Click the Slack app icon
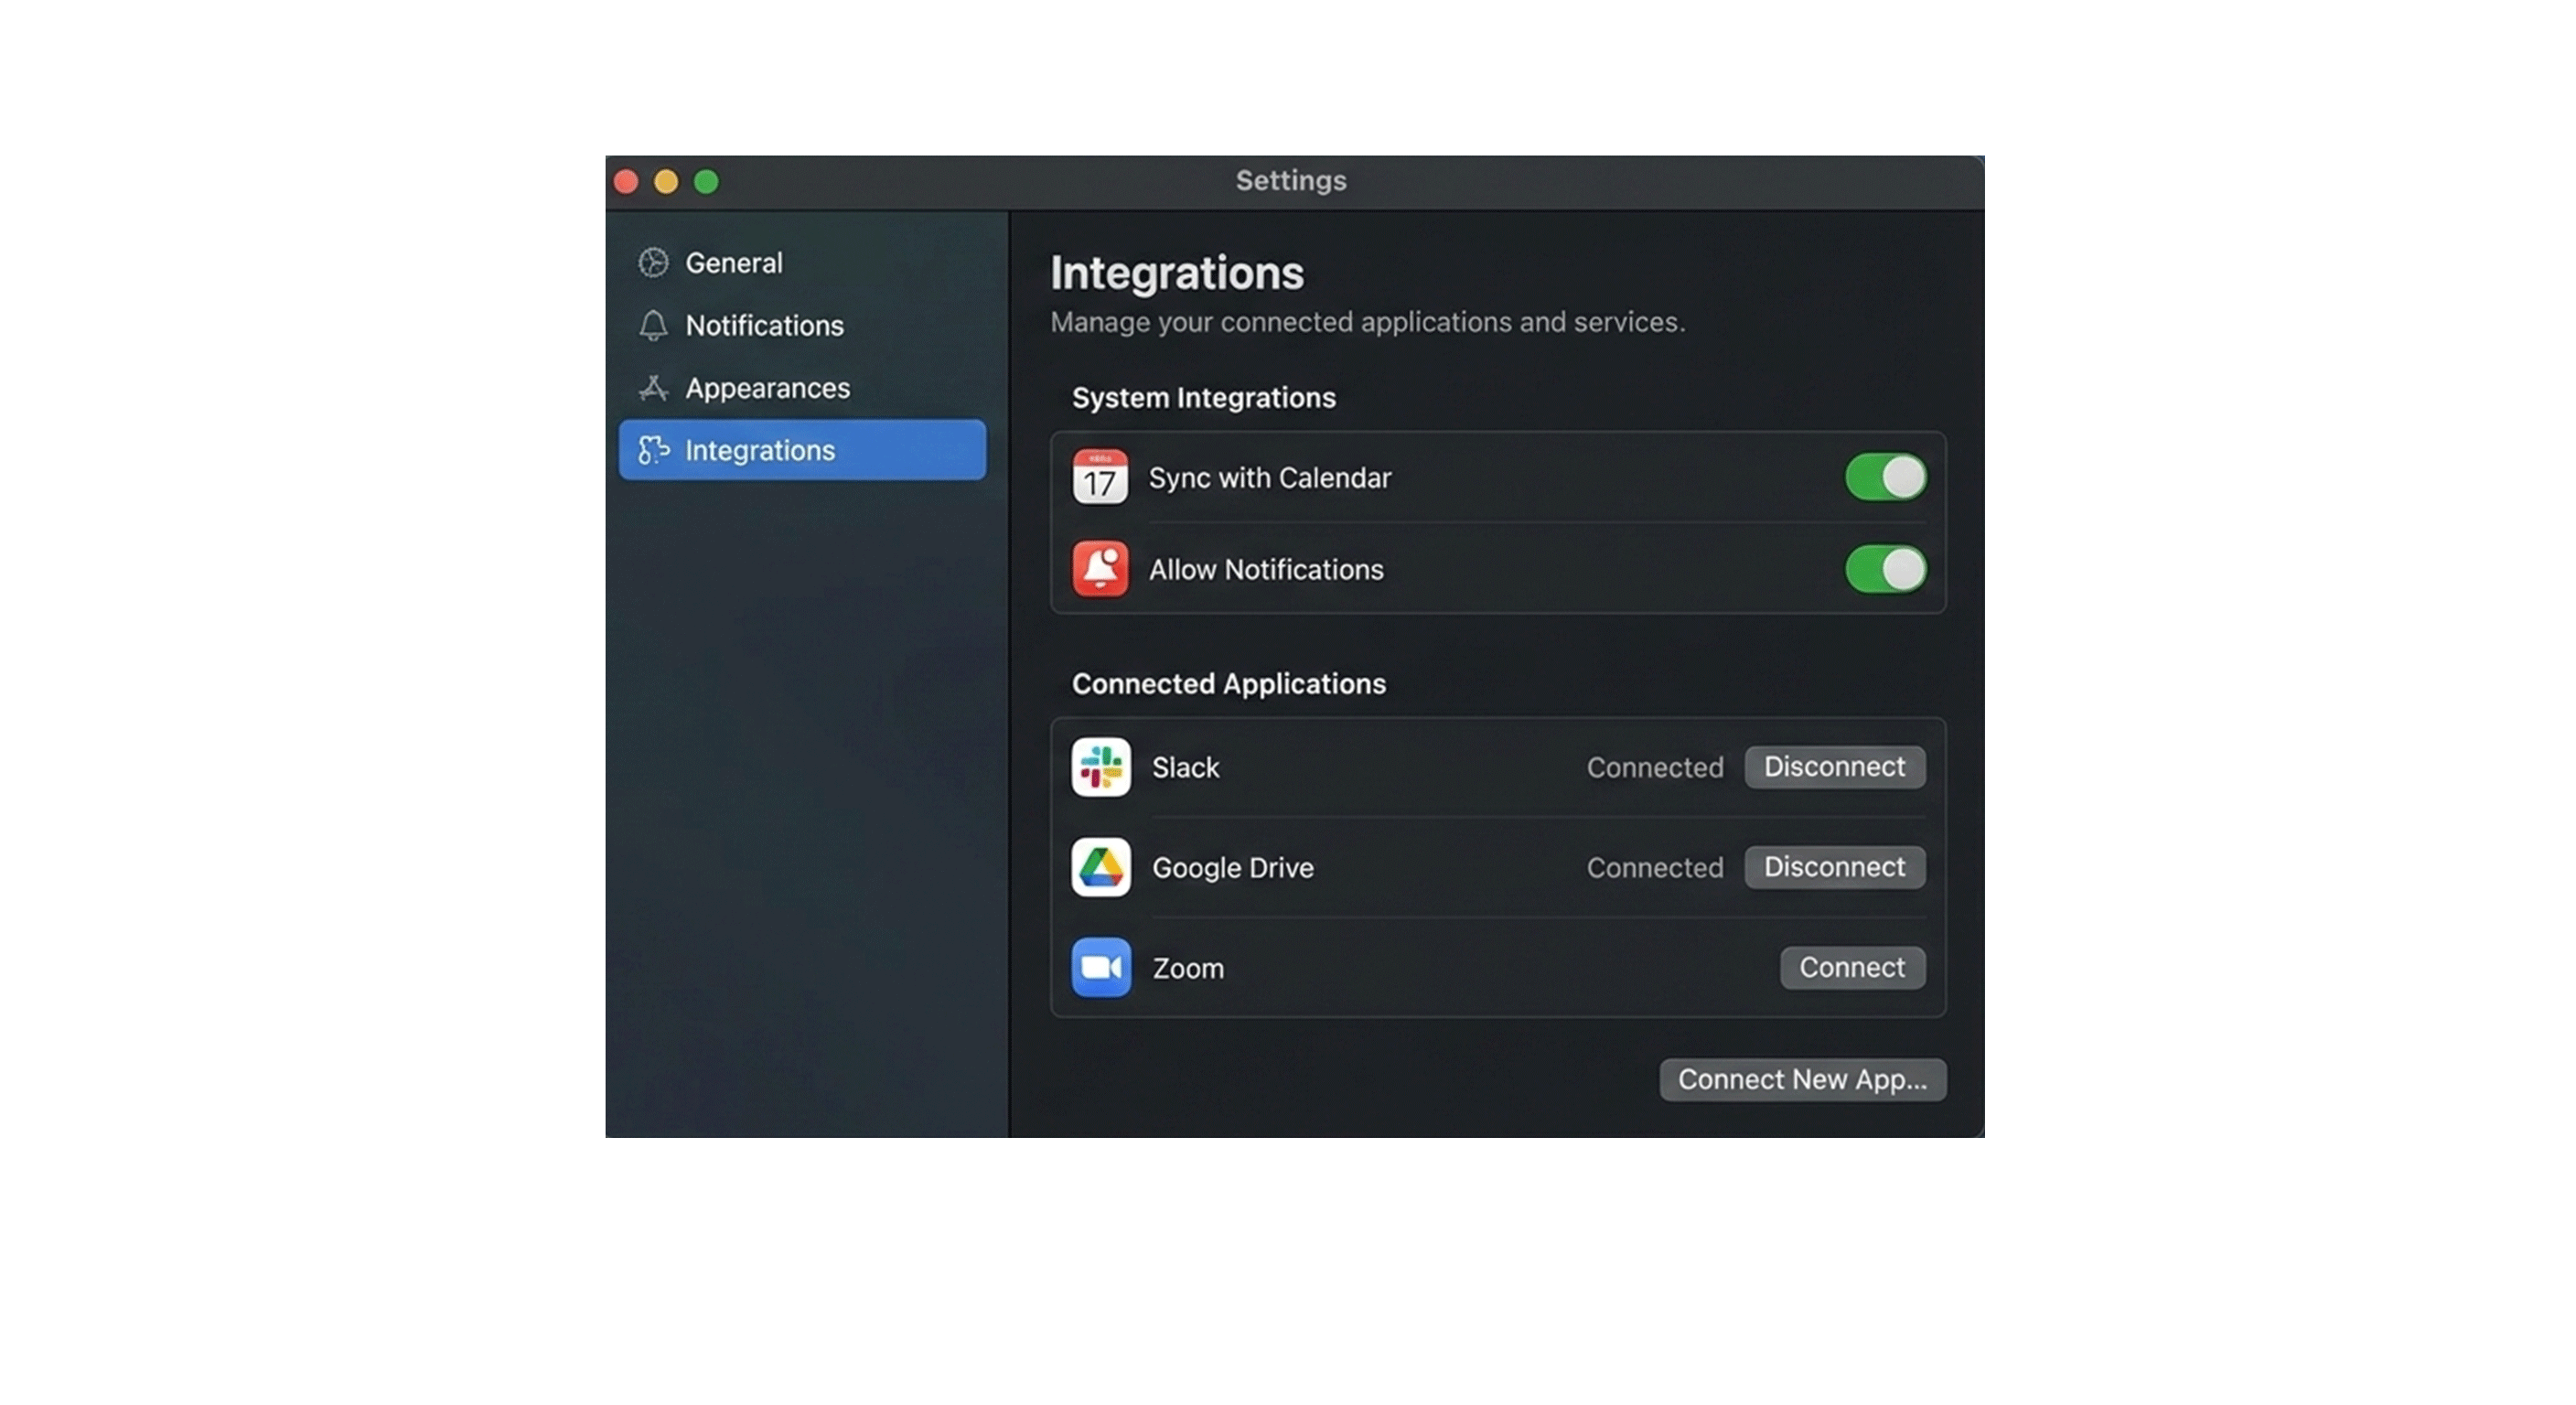The width and height of the screenshot is (2576, 1405). click(x=1100, y=767)
